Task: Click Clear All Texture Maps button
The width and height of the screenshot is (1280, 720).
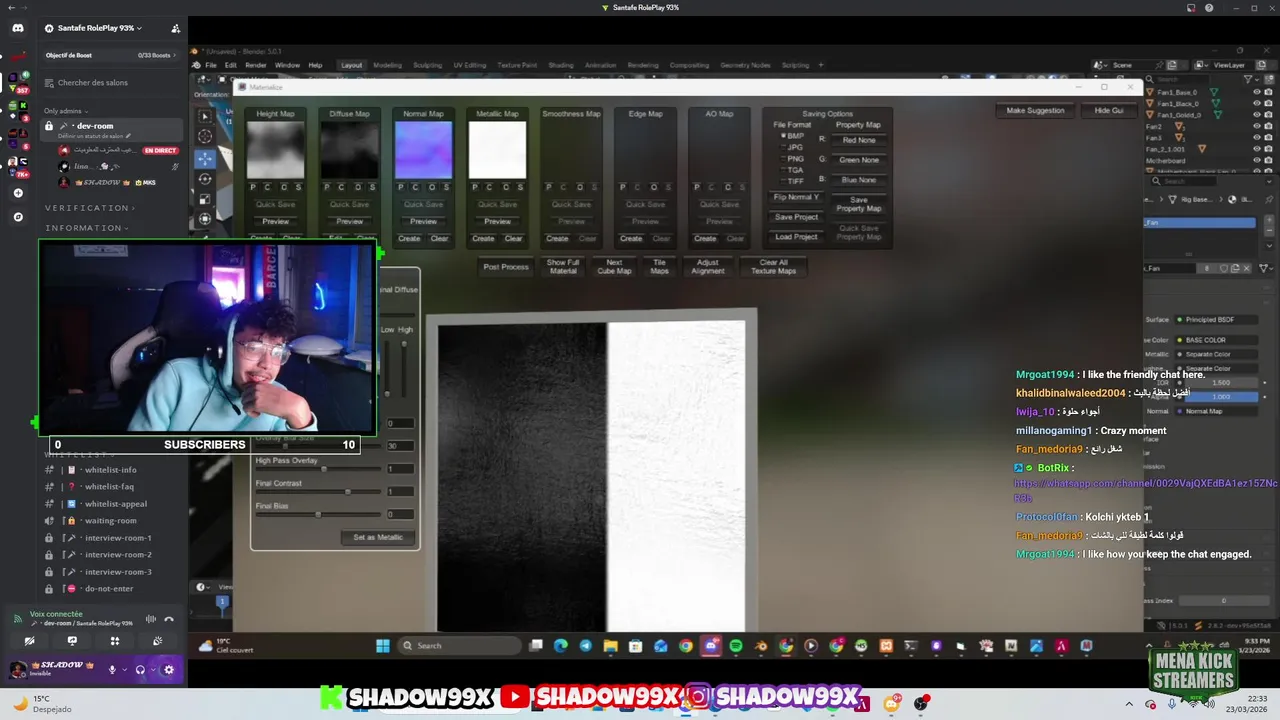Action: point(773,267)
